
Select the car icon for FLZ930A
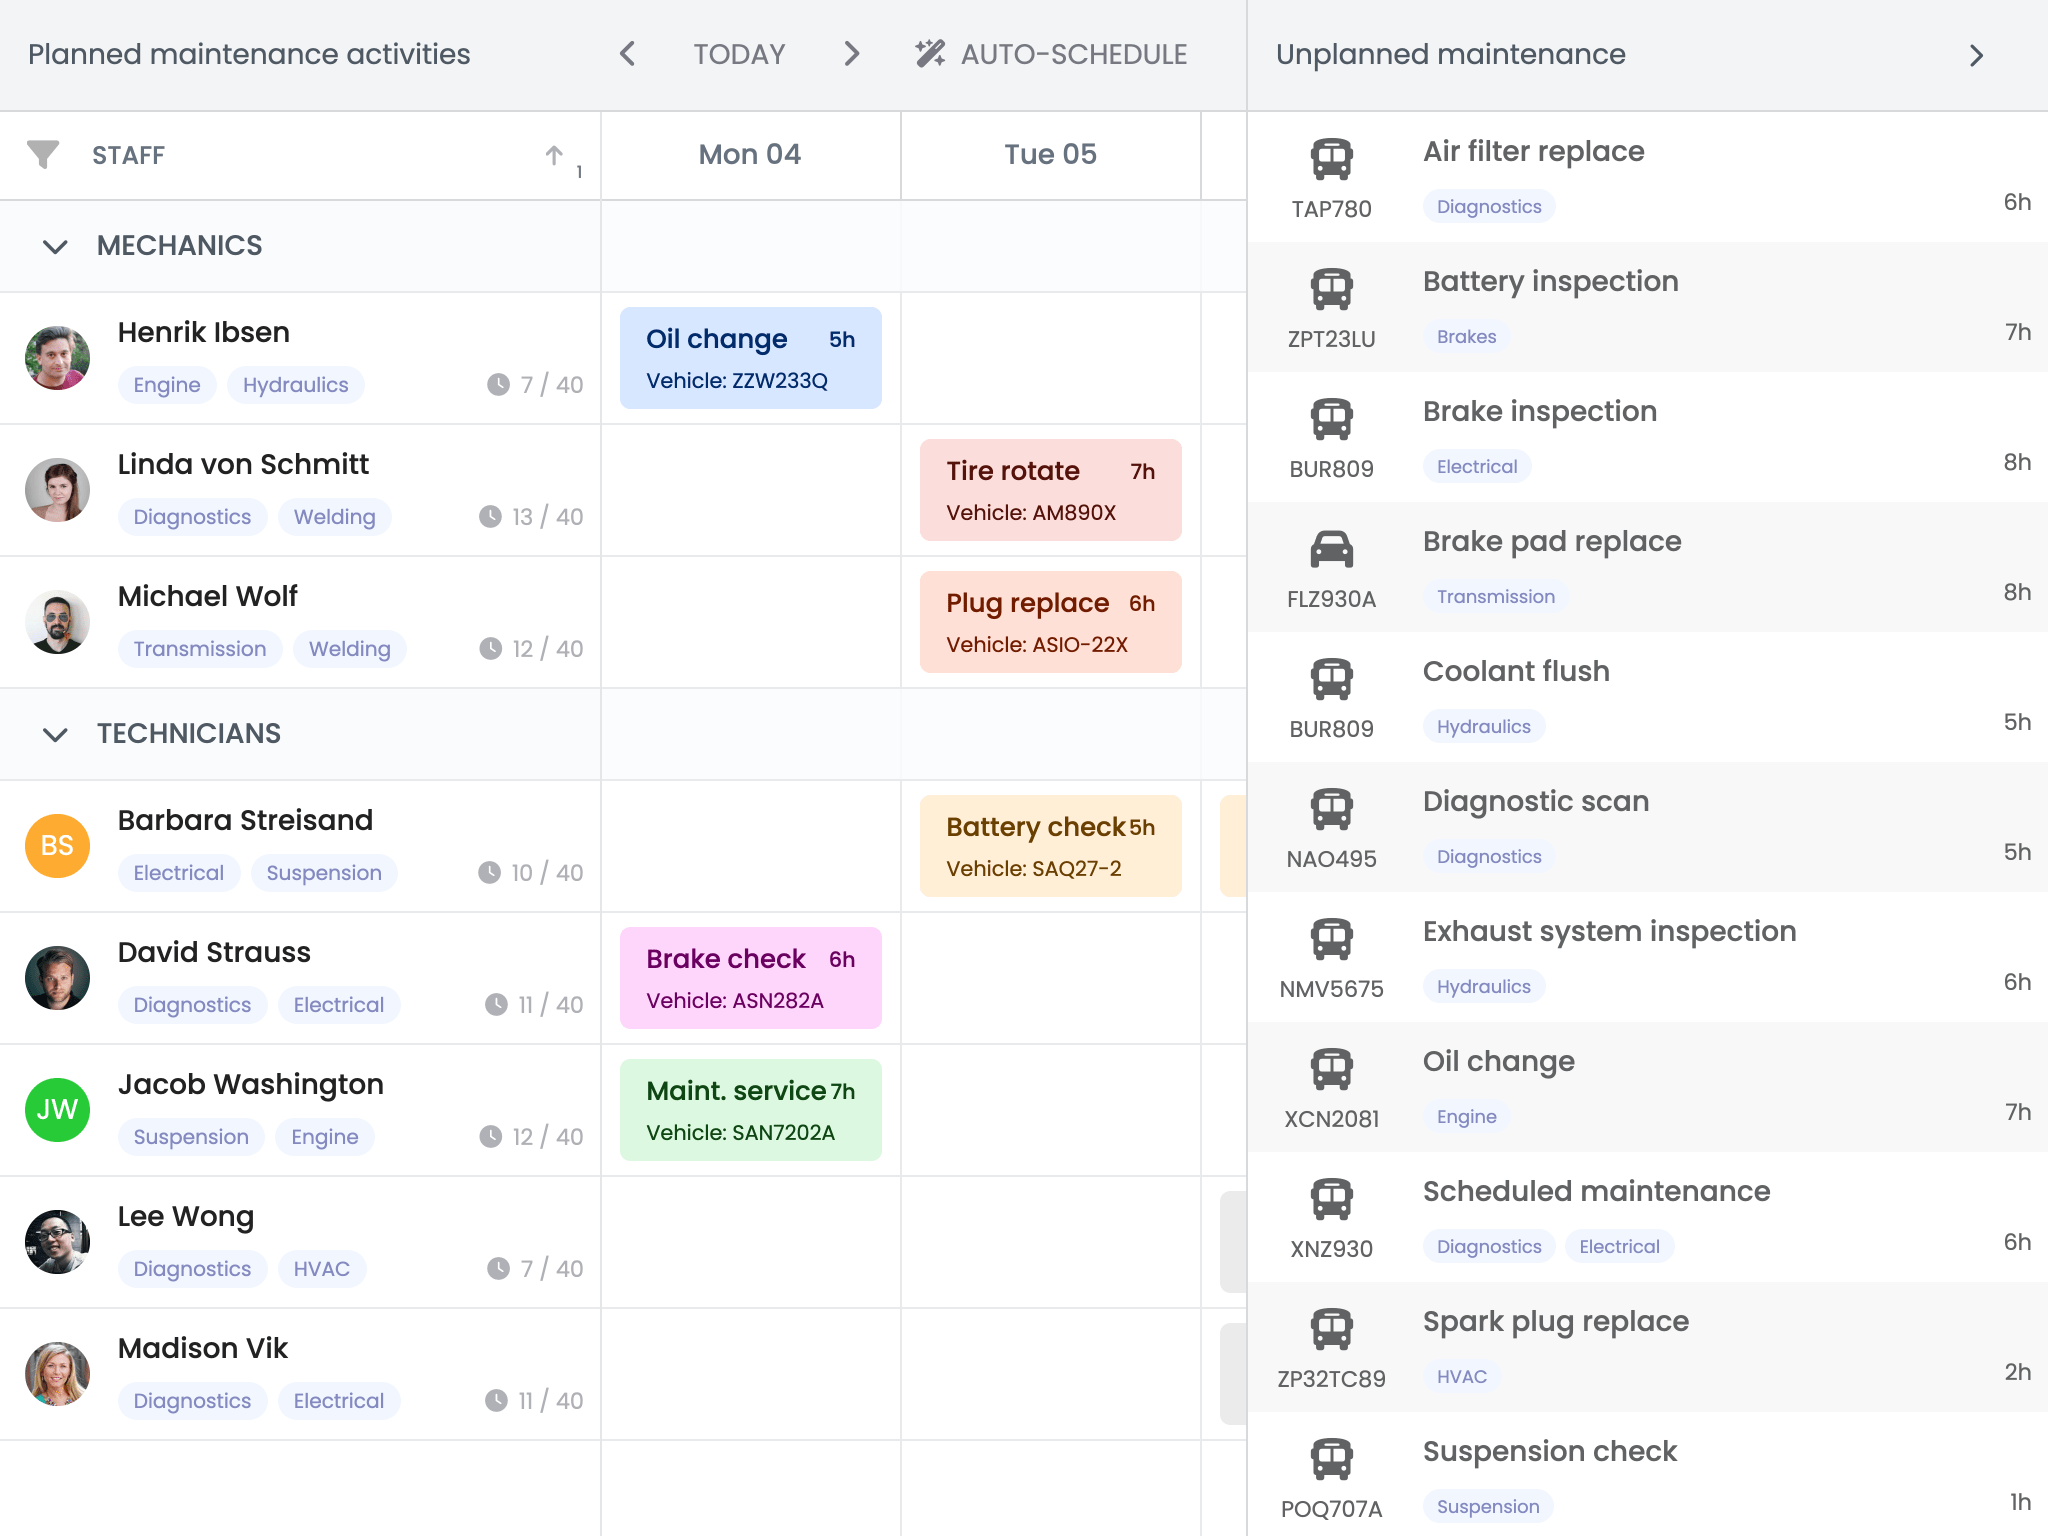(x=1331, y=549)
